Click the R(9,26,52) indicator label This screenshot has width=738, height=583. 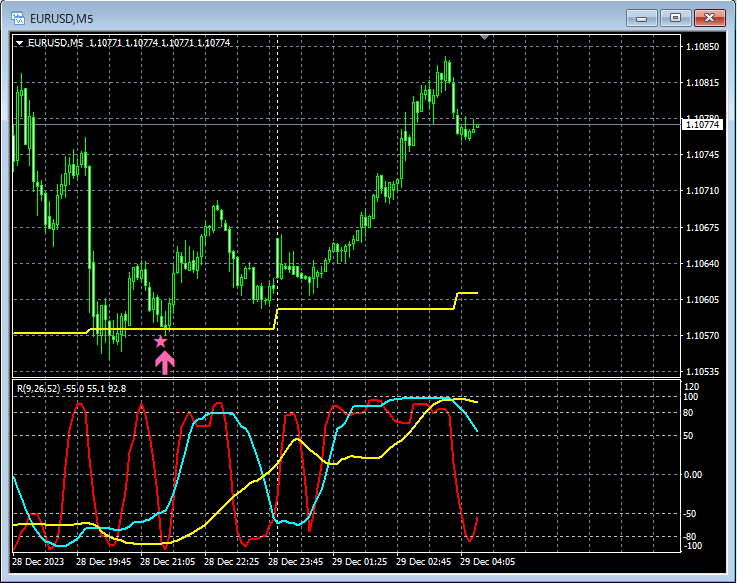pos(72,389)
